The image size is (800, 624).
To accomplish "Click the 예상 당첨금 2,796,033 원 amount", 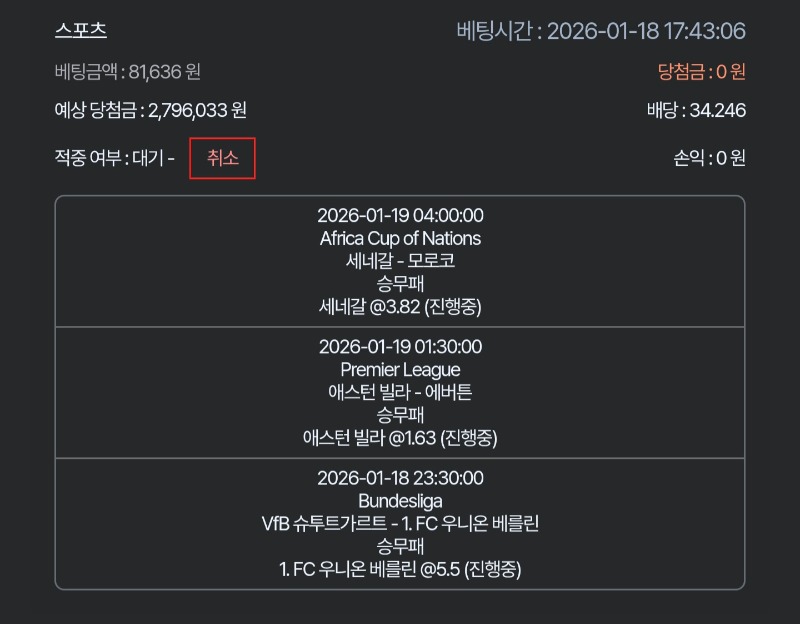I will click(151, 110).
